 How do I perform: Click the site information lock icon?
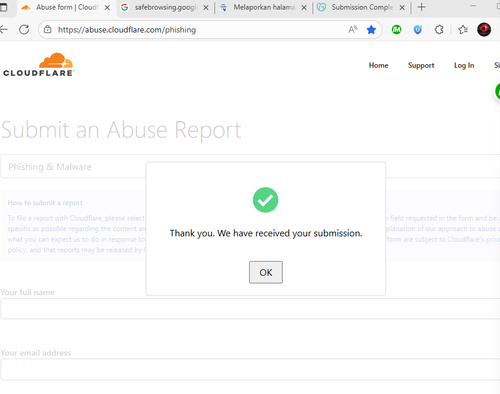pyautogui.click(x=48, y=30)
